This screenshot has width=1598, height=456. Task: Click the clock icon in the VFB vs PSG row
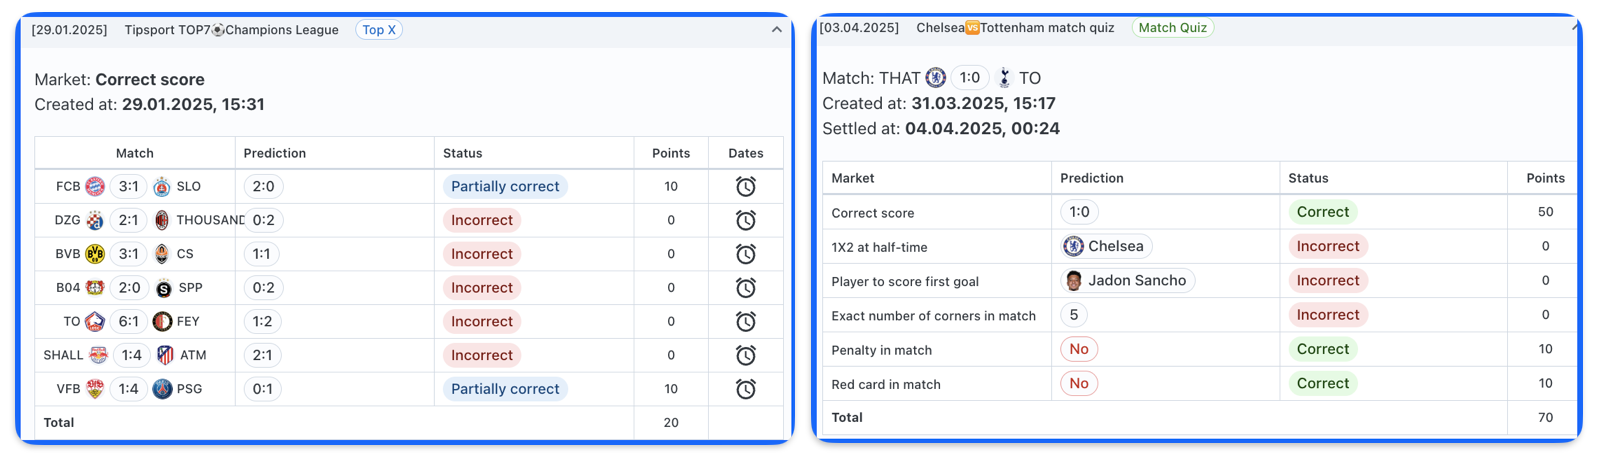[x=745, y=389]
